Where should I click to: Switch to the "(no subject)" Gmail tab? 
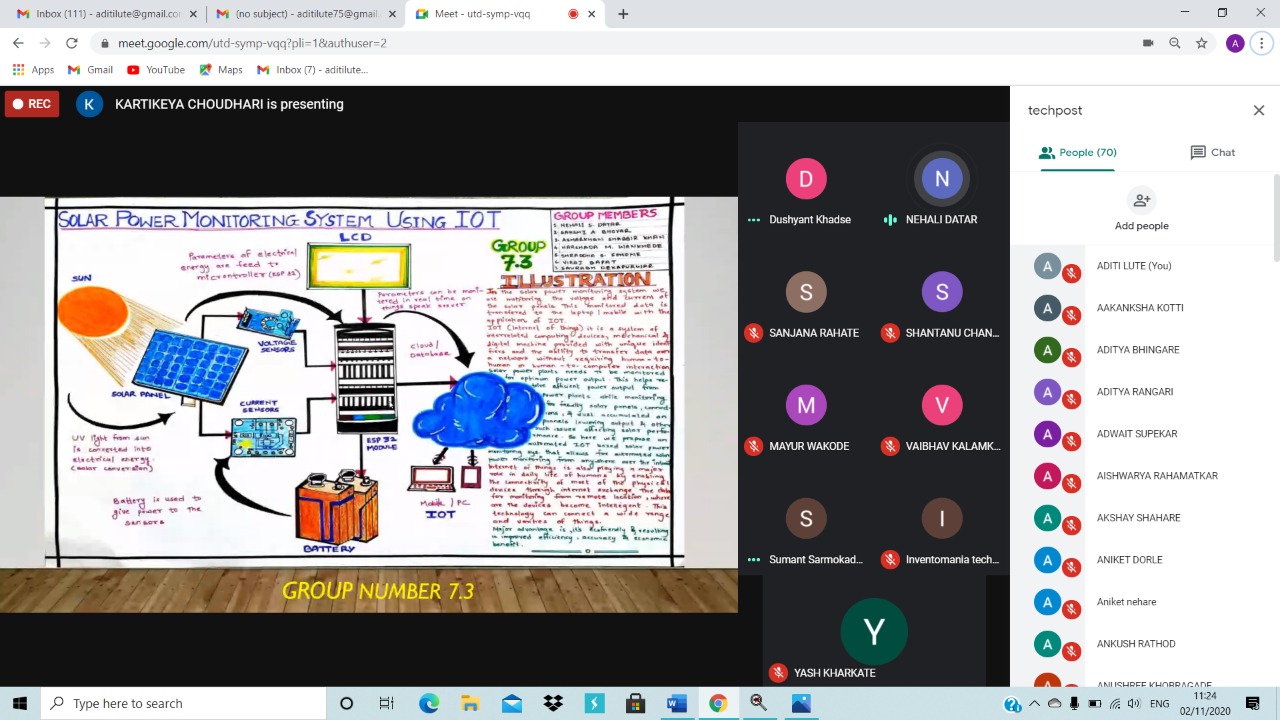pos(306,14)
